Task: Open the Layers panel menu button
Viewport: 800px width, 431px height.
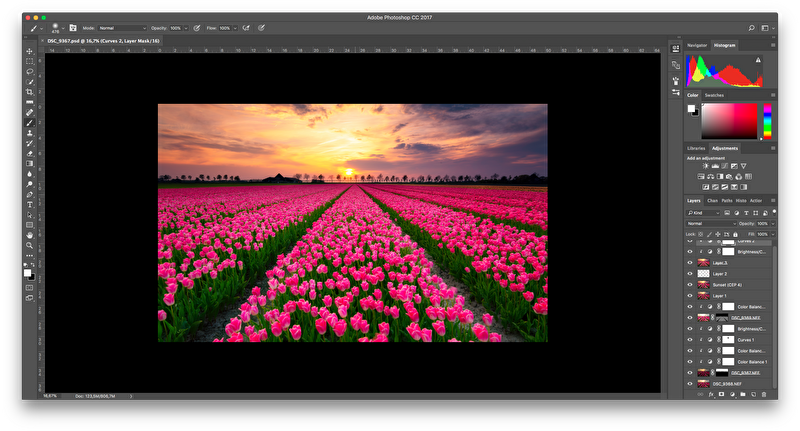Action: click(x=772, y=200)
